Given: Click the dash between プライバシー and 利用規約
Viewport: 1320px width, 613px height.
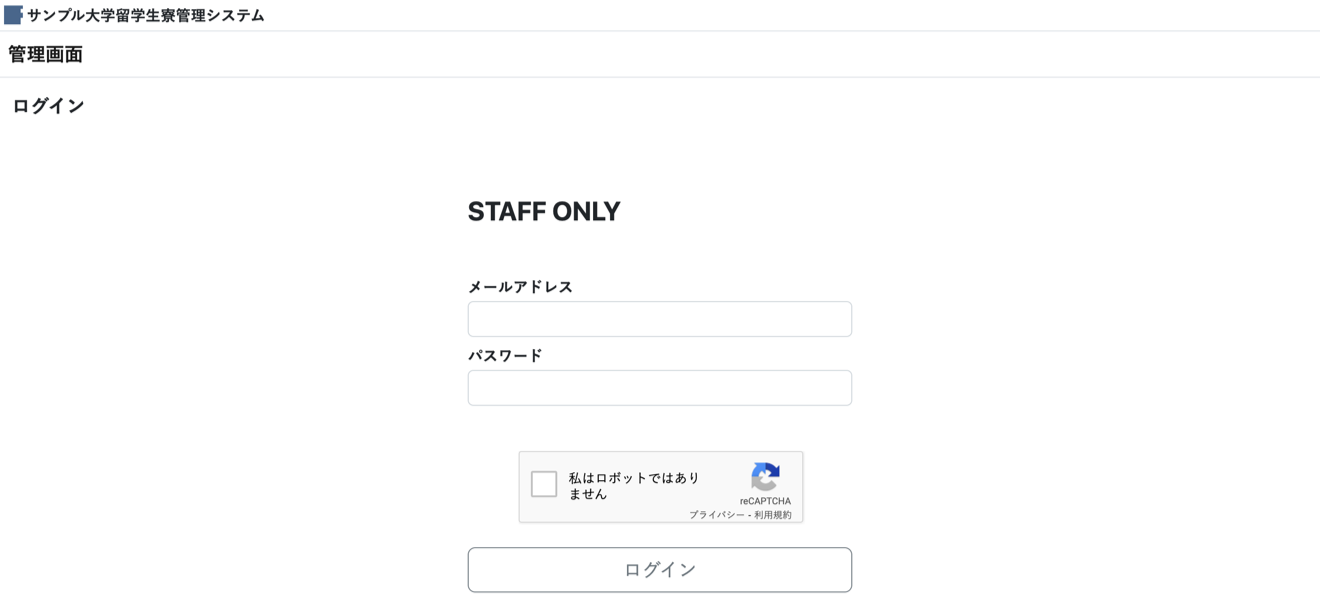Looking at the screenshot, I should [x=749, y=515].
